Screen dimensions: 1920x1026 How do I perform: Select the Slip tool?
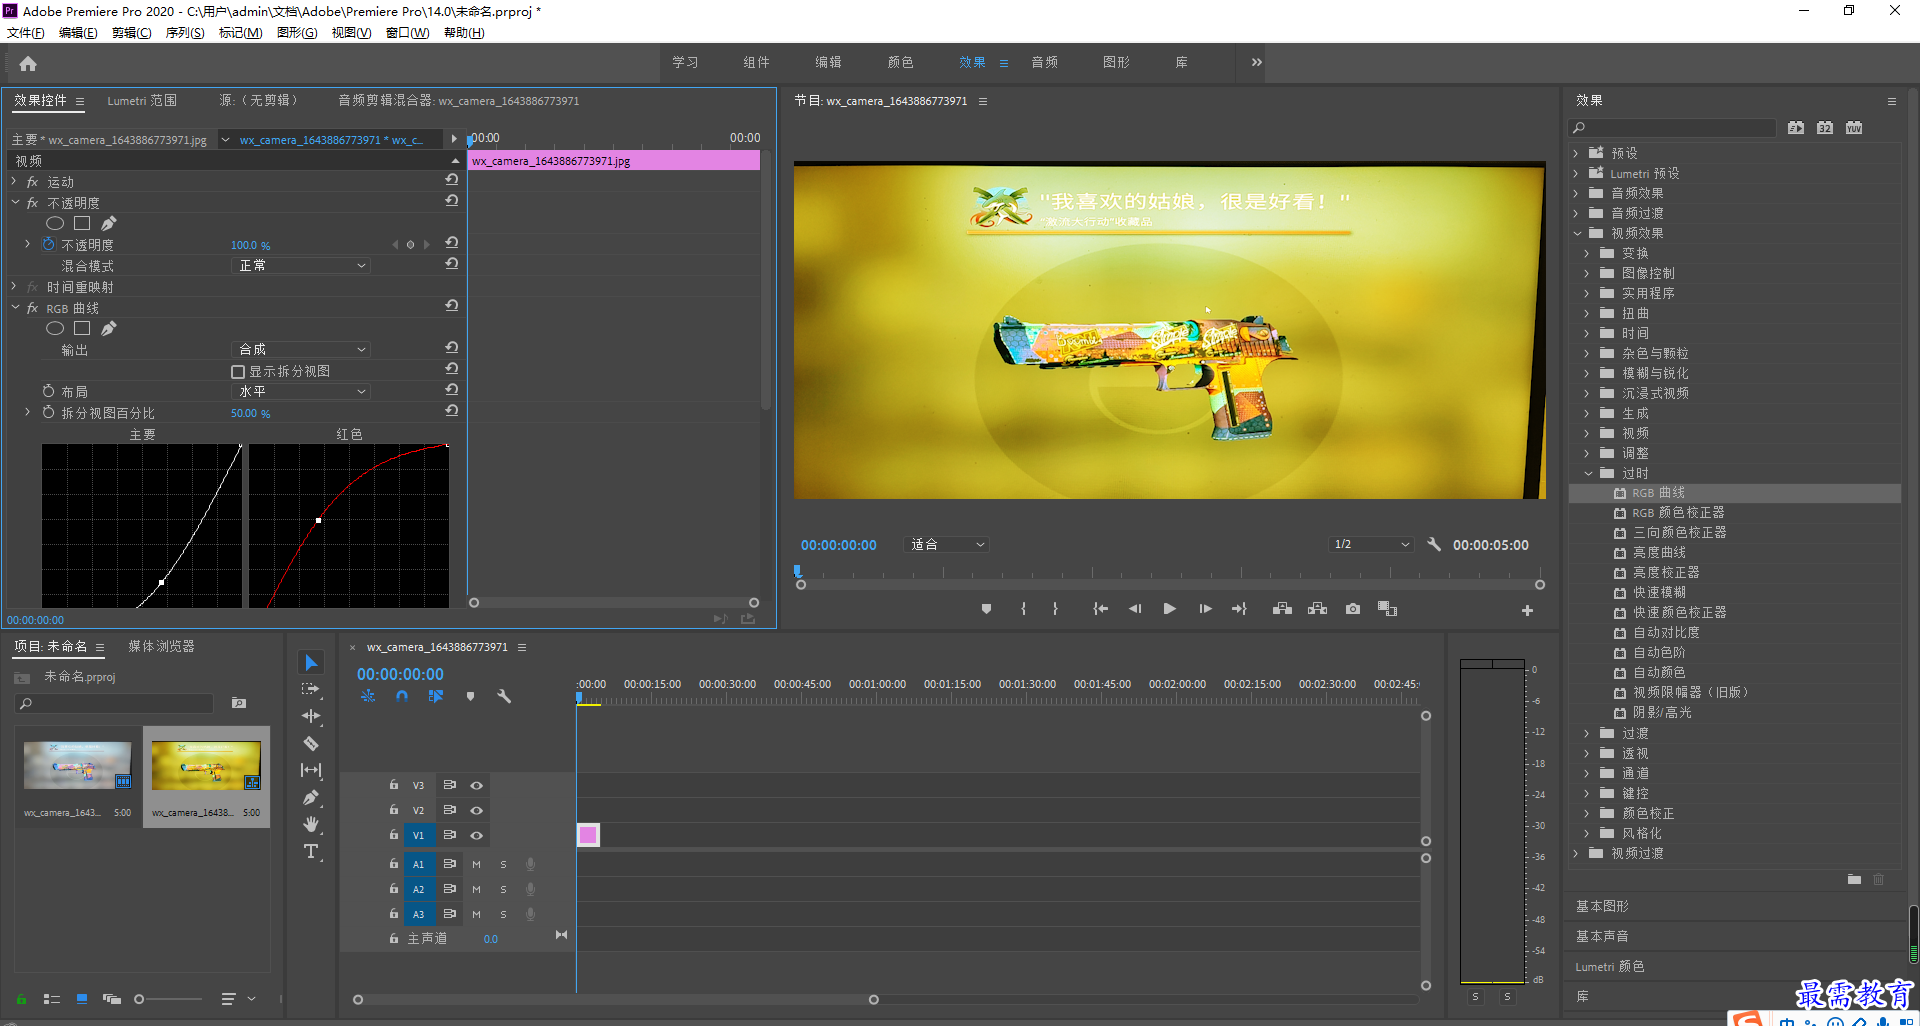pos(311,771)
